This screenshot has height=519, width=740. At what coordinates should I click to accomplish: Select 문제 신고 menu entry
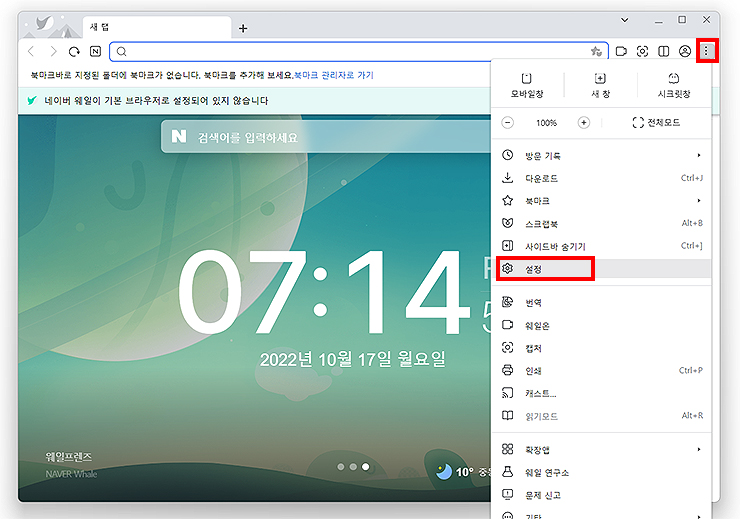click(x=601, y=495)
